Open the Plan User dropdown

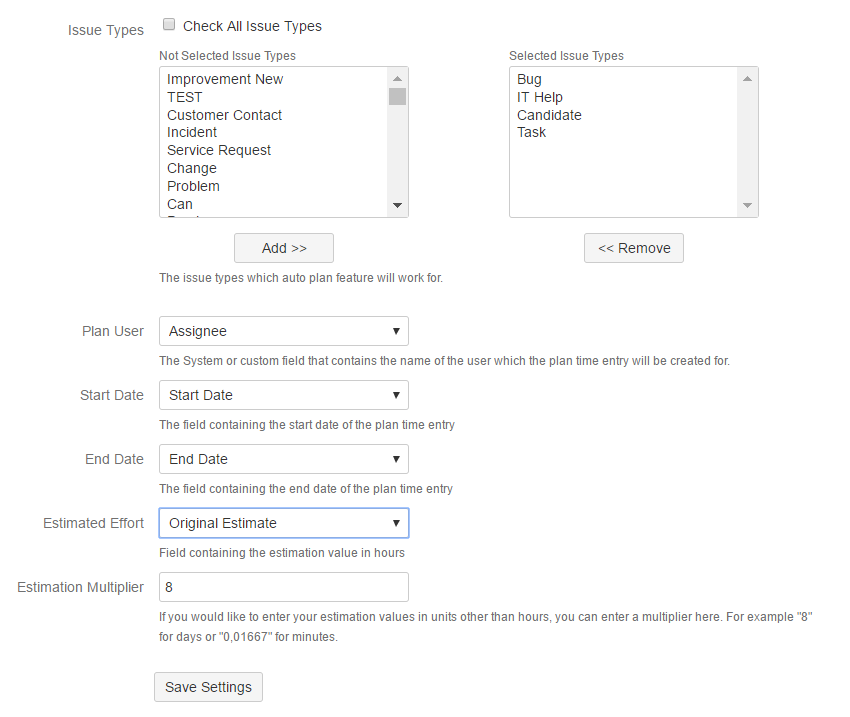coord(284,331)
